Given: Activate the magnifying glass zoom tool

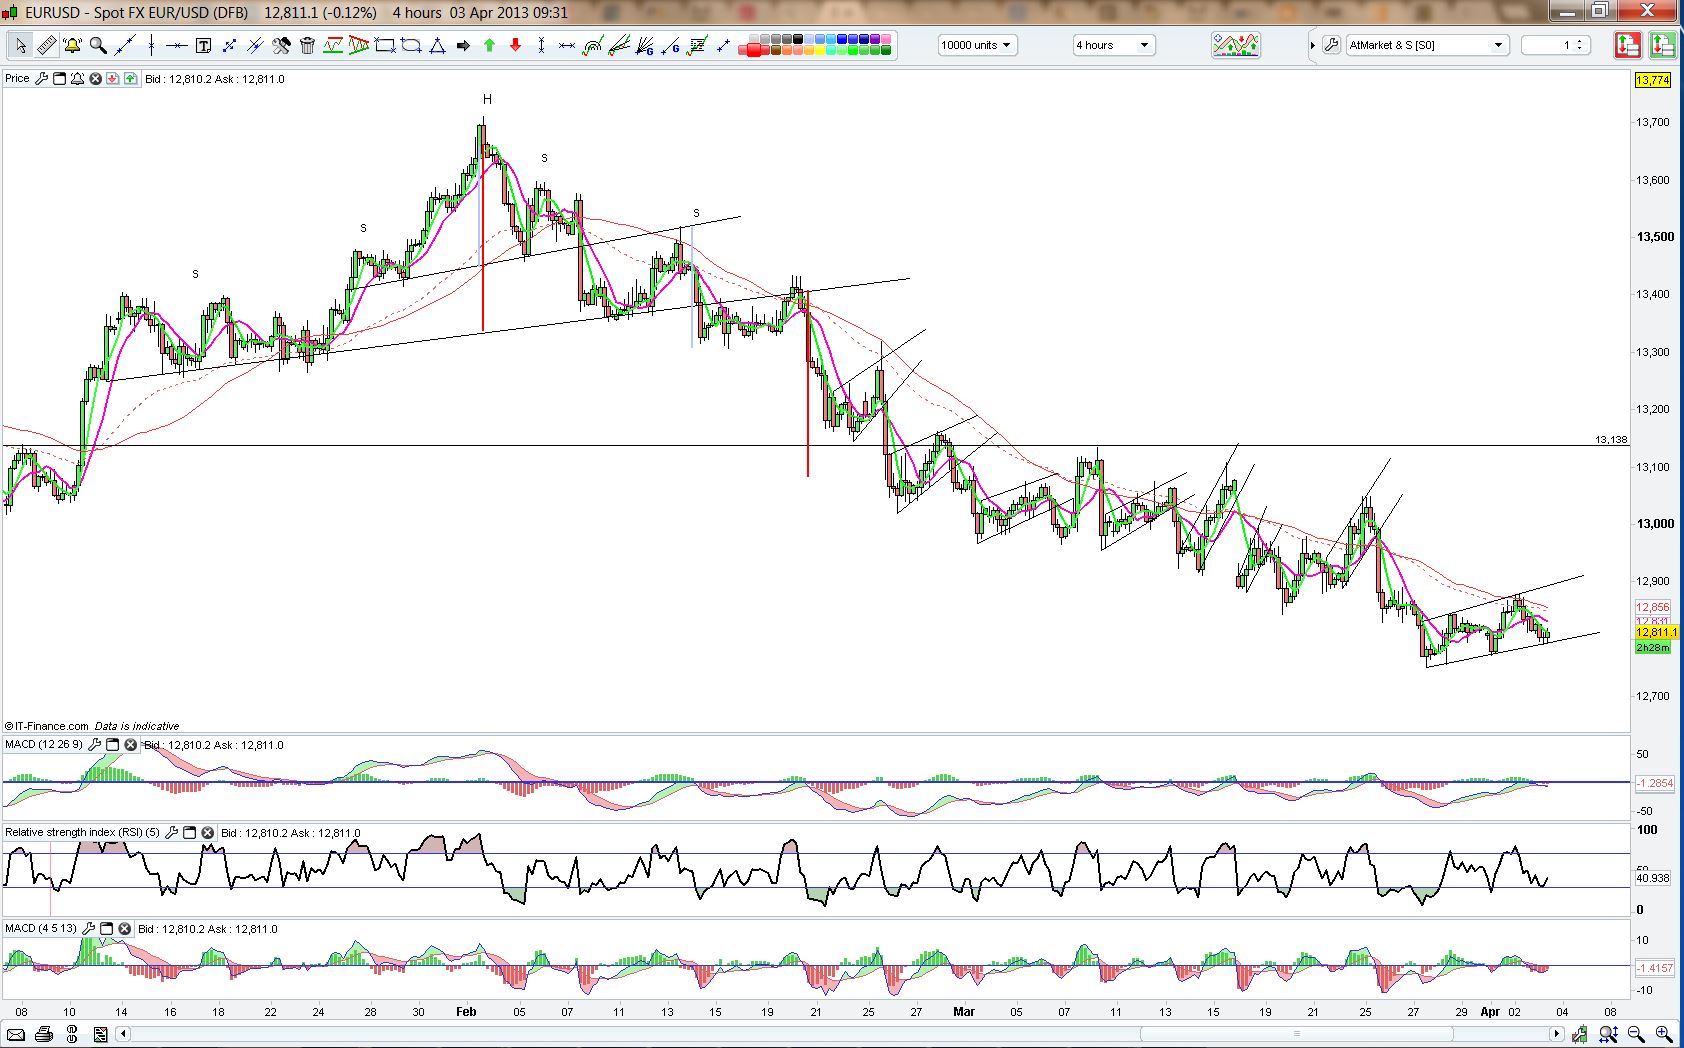Looking at the screenshot, I should 98,45.
